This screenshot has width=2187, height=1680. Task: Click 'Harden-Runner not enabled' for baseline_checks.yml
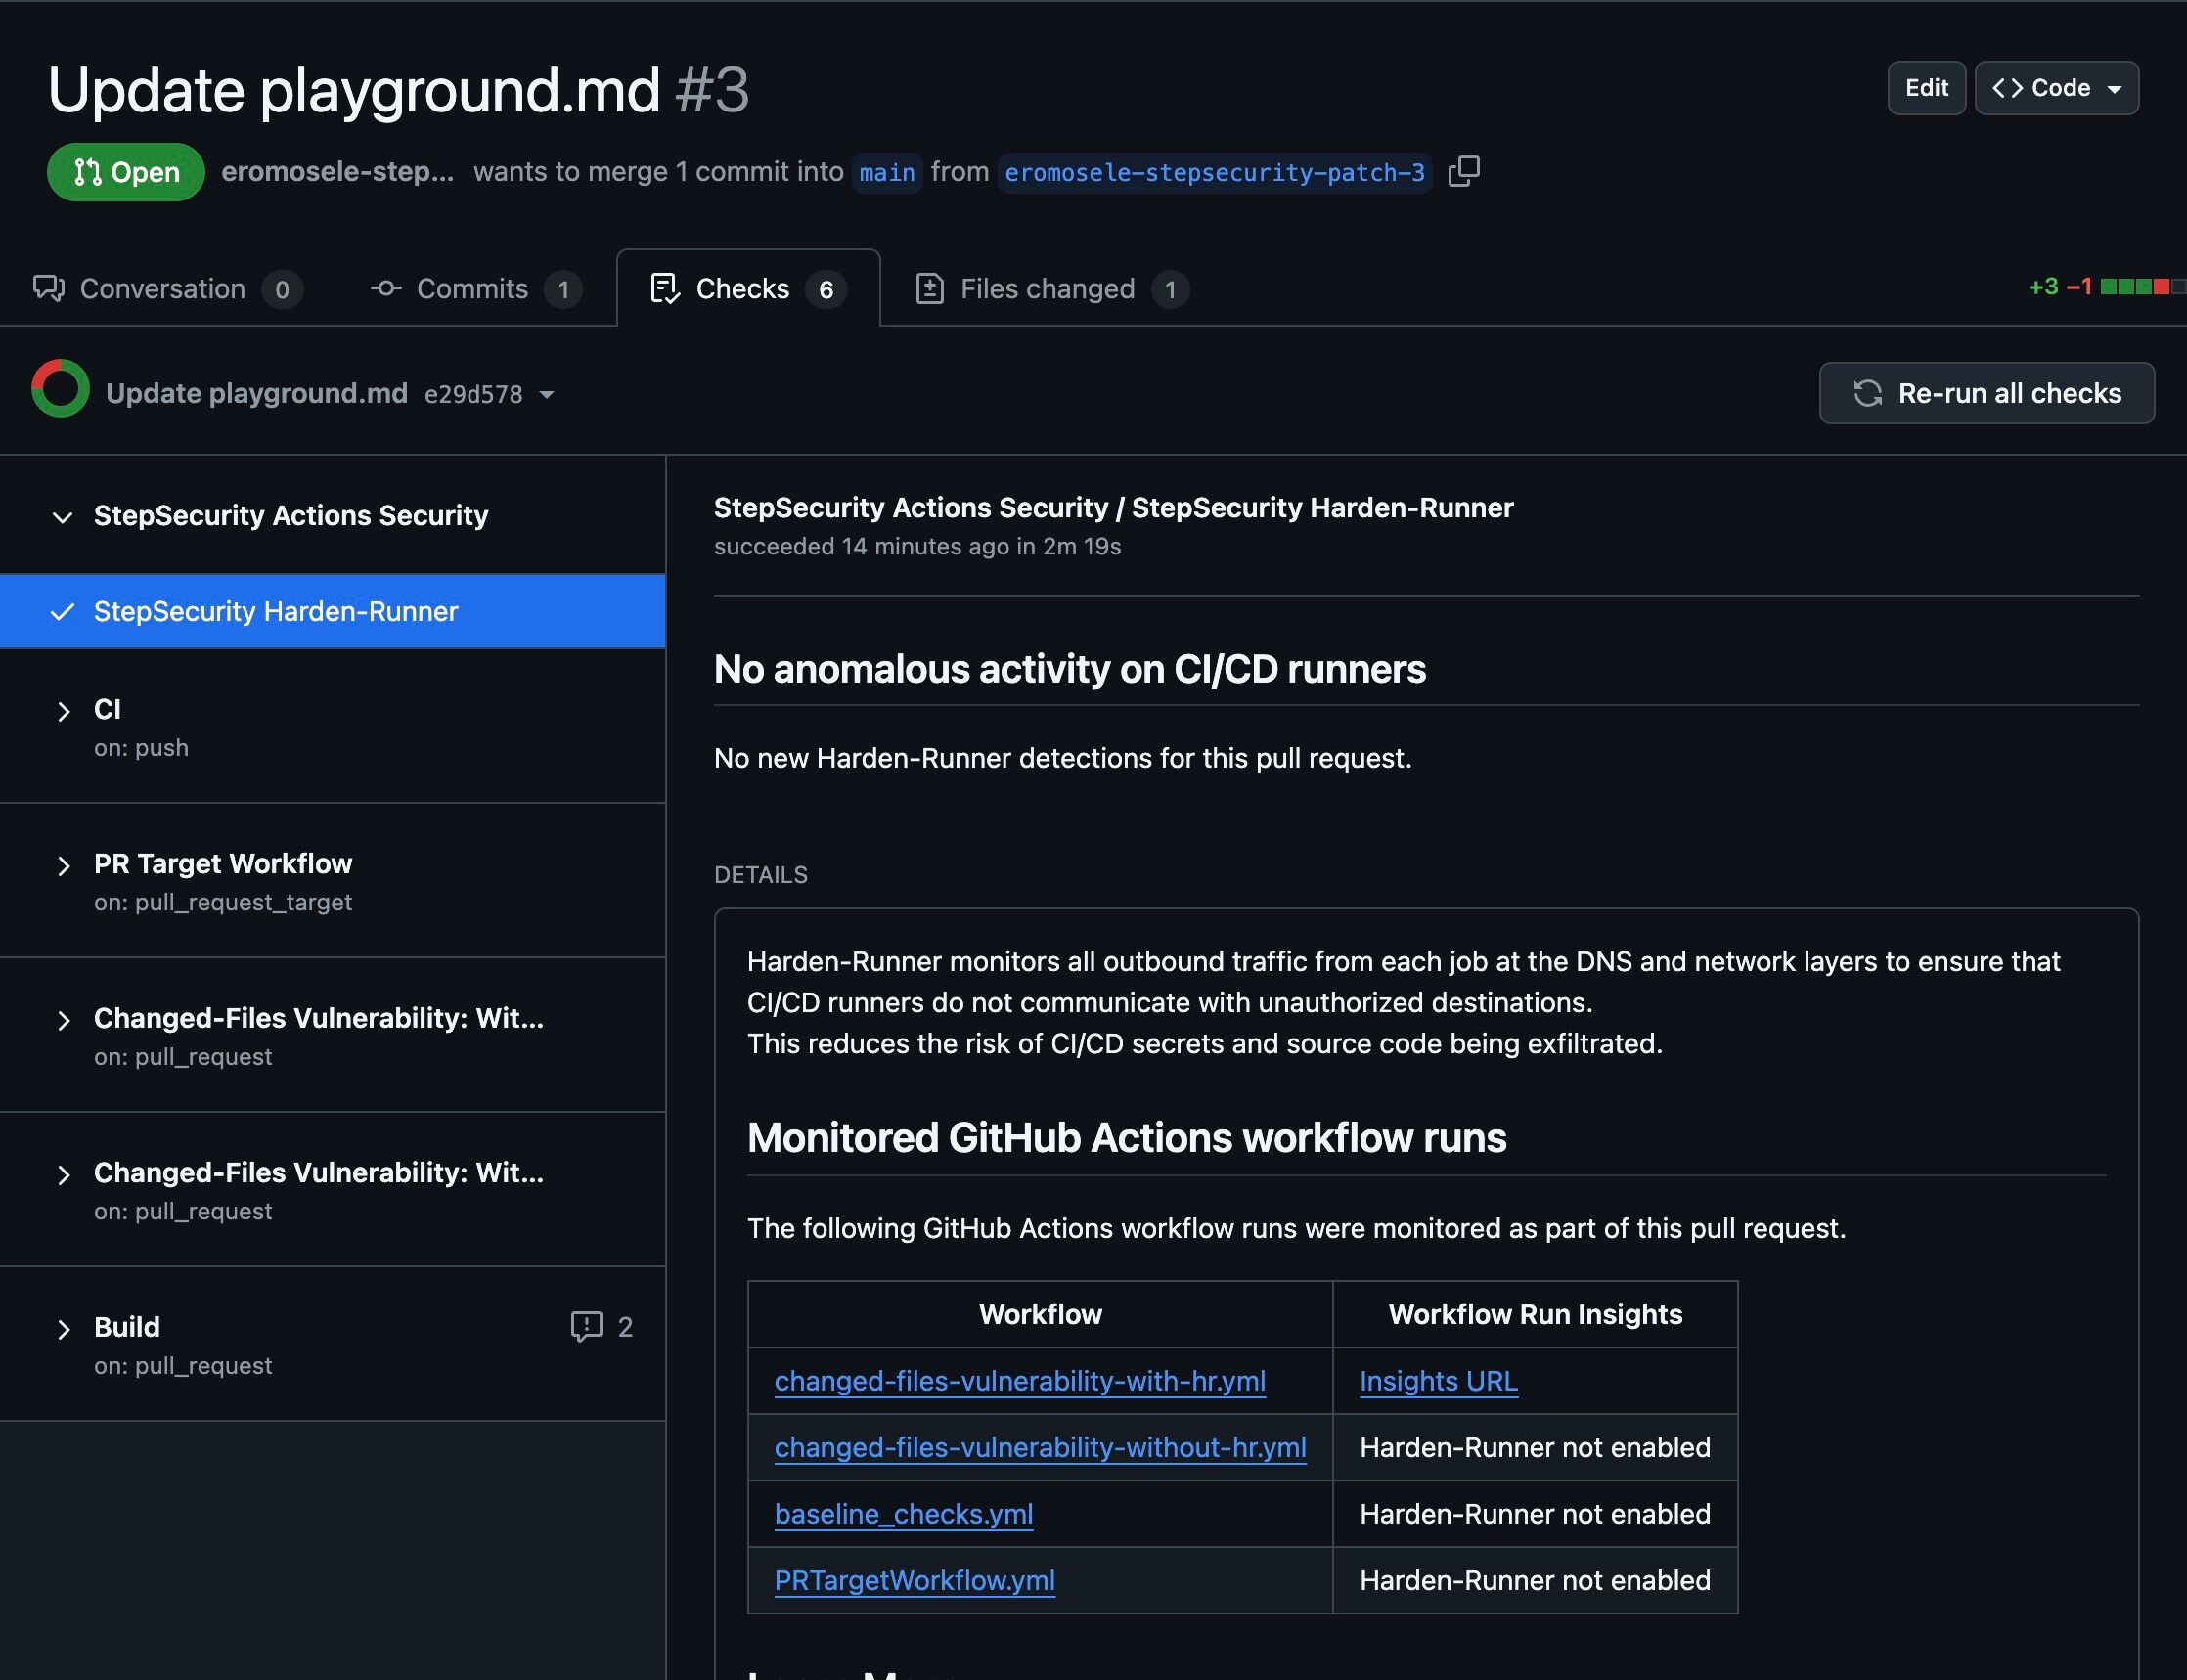[x=1535, y=1514]
